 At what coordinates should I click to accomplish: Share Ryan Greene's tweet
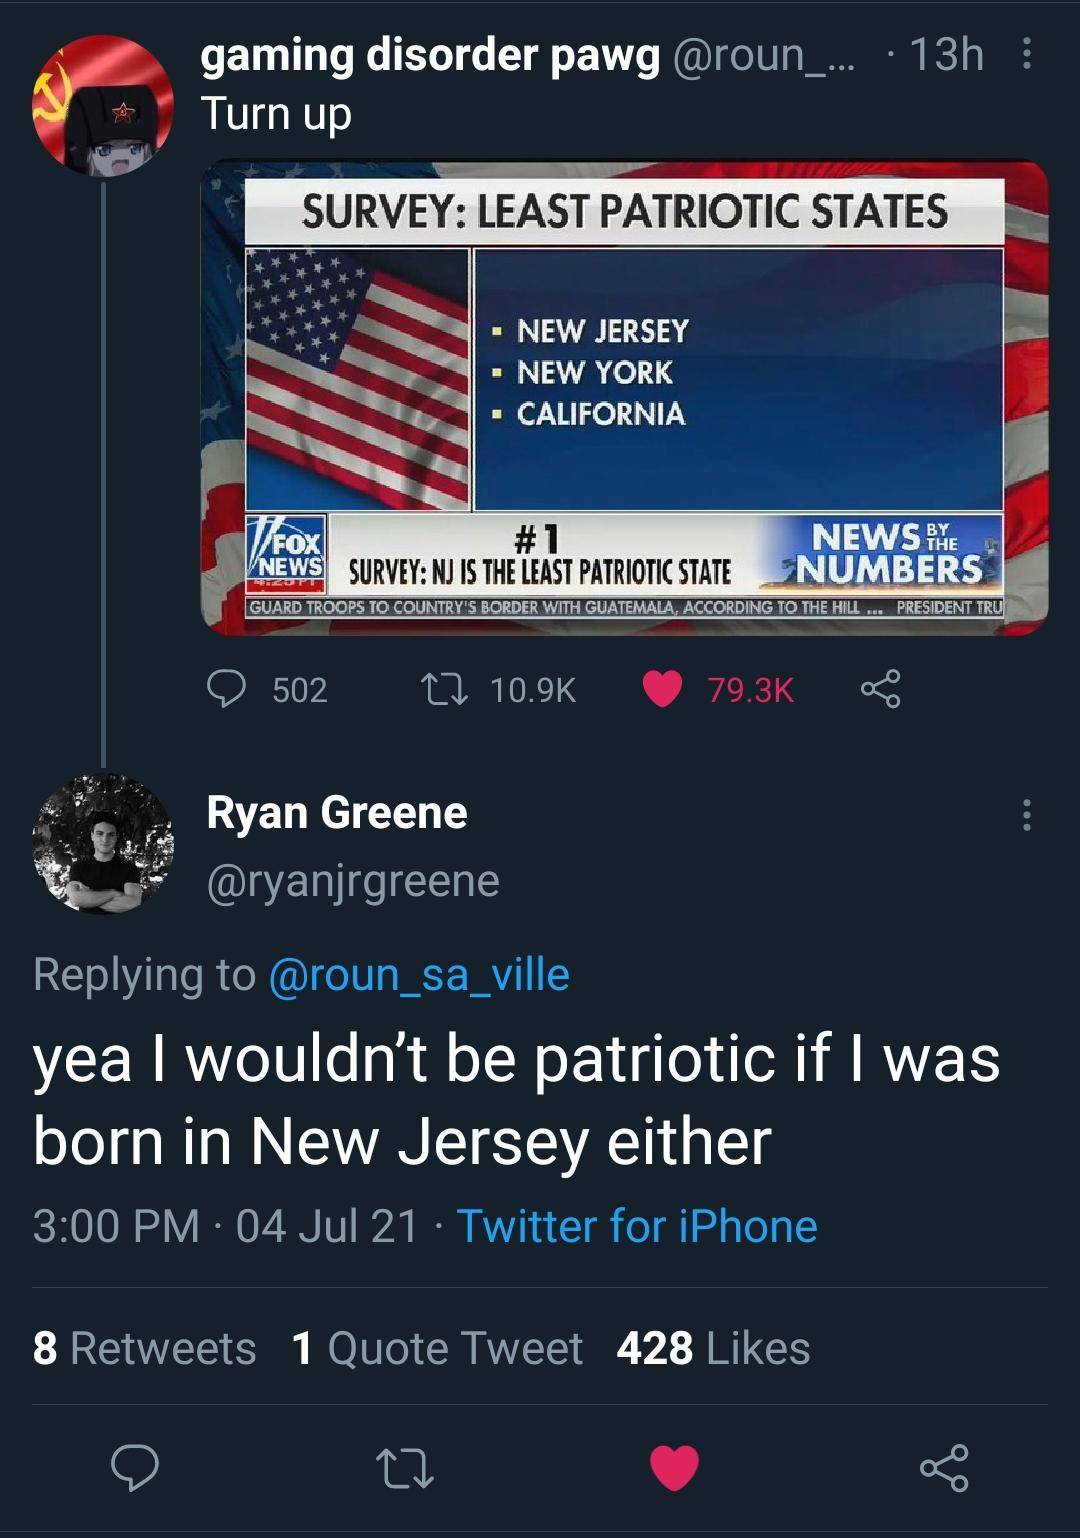coord(944,1467)
